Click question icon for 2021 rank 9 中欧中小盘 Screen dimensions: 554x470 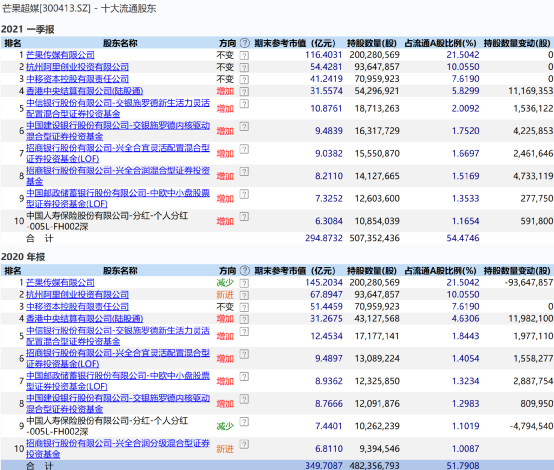(244, 194)
